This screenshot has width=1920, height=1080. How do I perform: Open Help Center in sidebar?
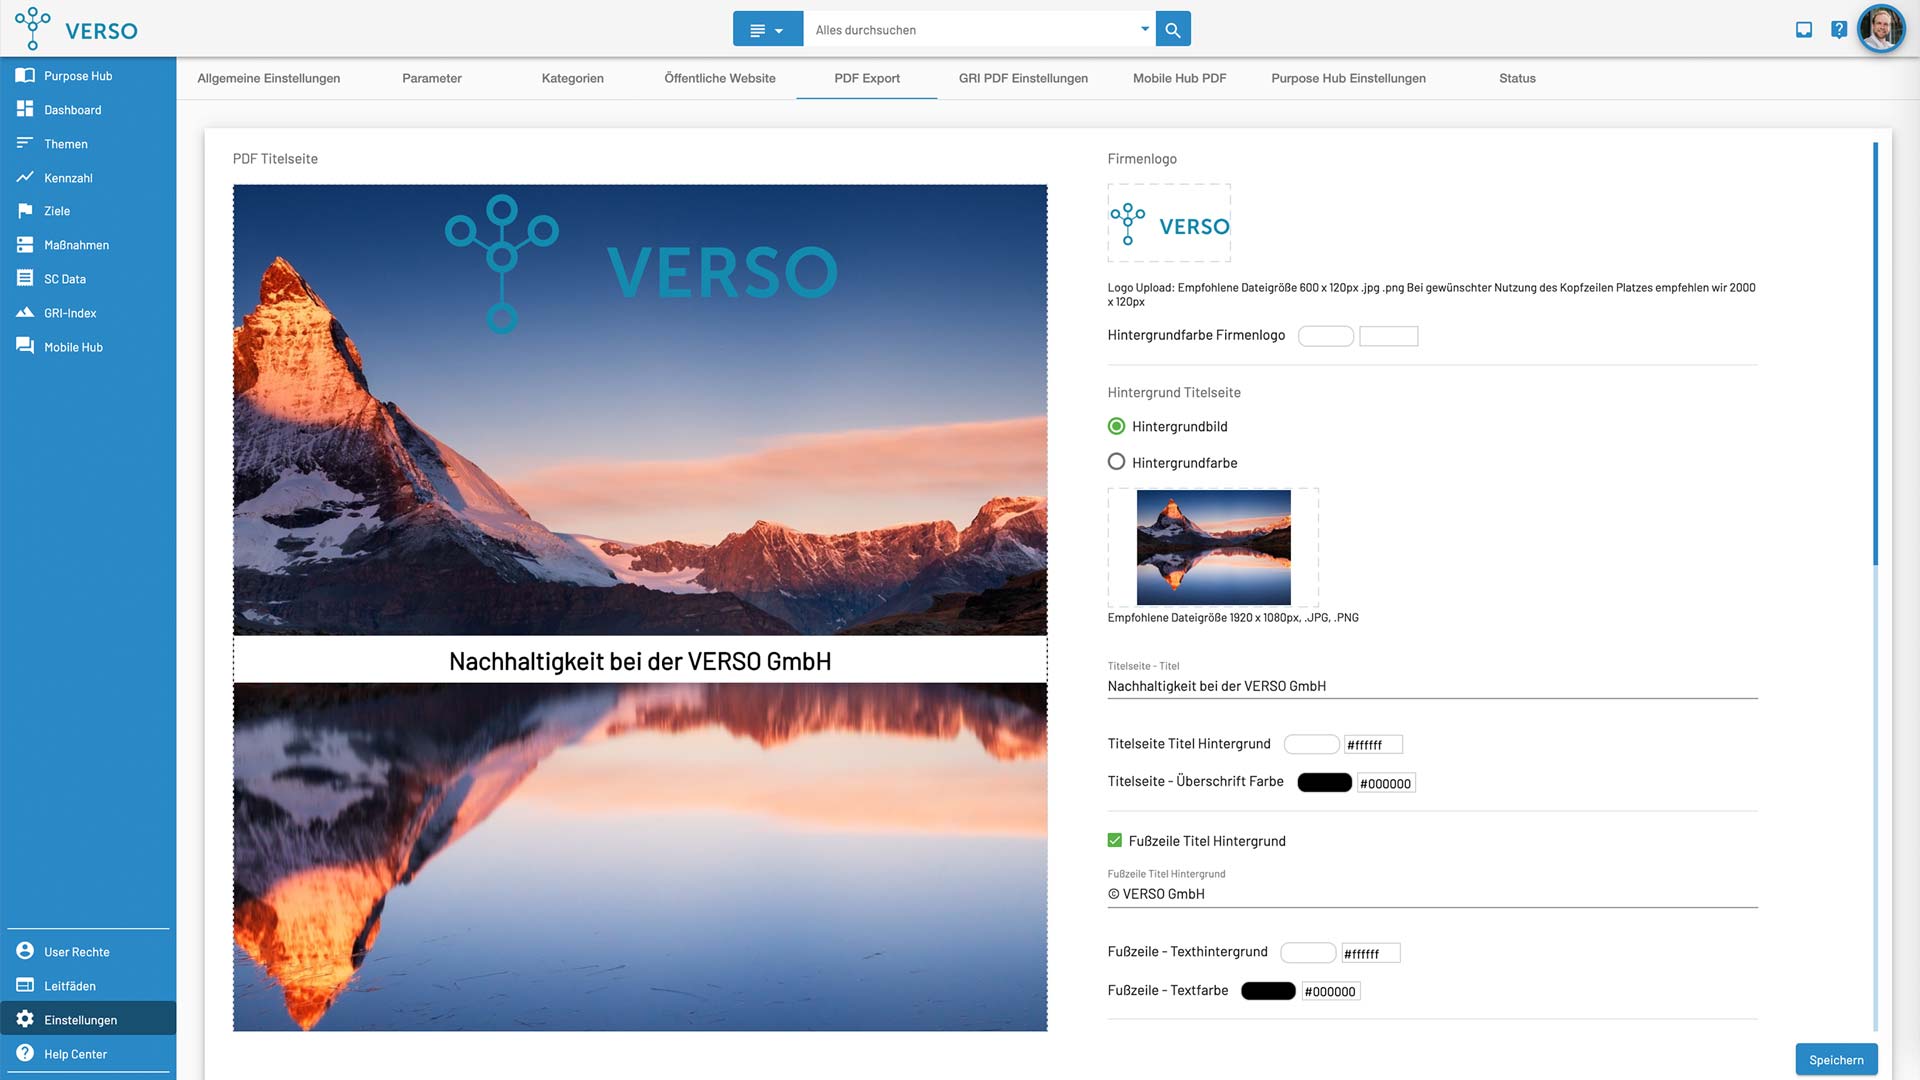point(75,1054)
